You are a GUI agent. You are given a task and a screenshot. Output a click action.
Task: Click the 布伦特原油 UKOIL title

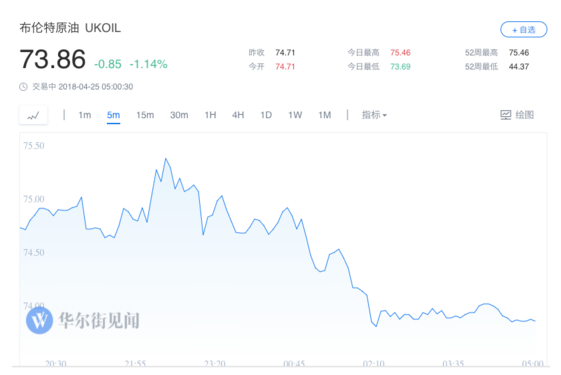pyautogui.click(x=70, y=28)
